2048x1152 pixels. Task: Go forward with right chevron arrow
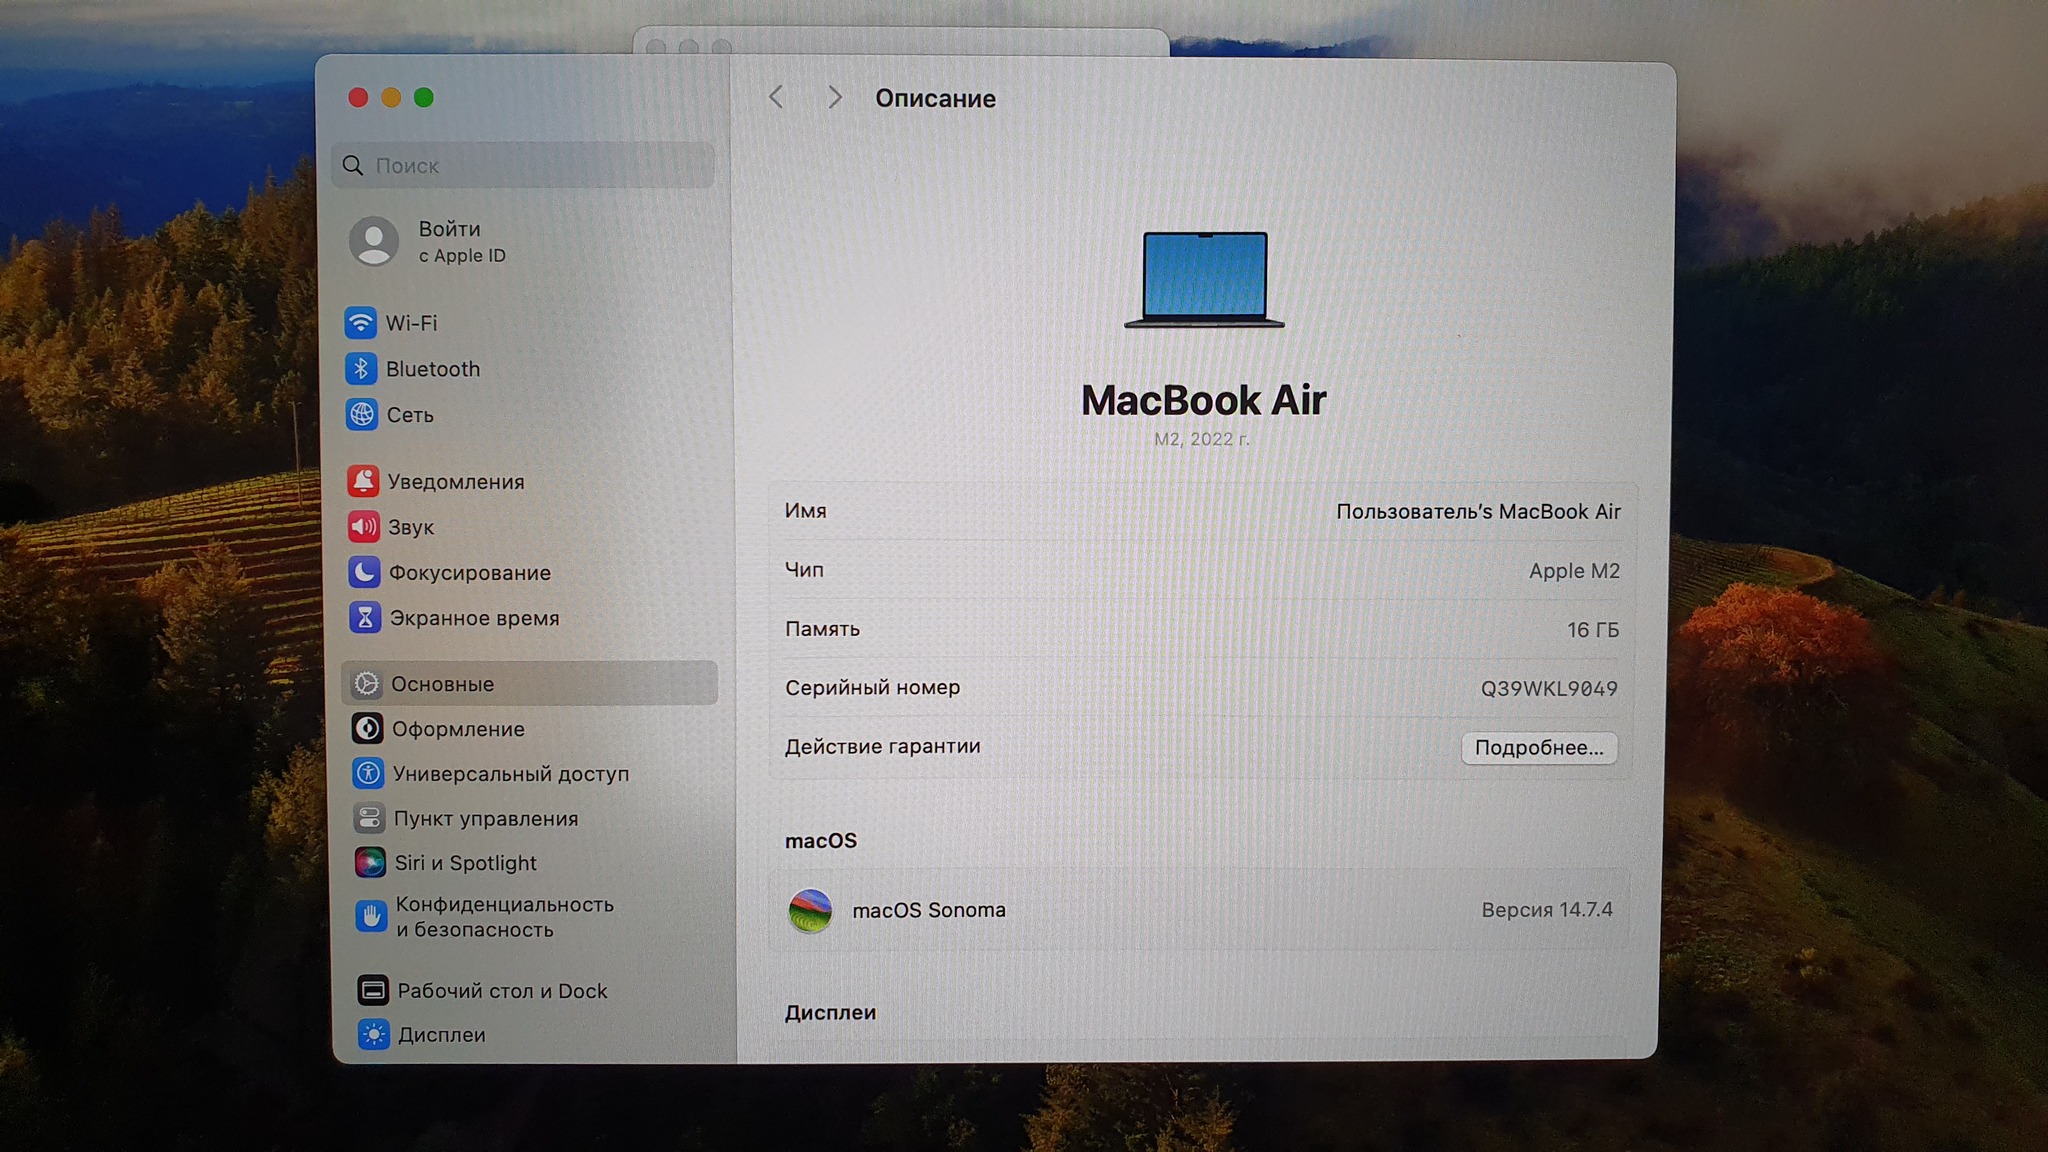[x=835, y=97]
